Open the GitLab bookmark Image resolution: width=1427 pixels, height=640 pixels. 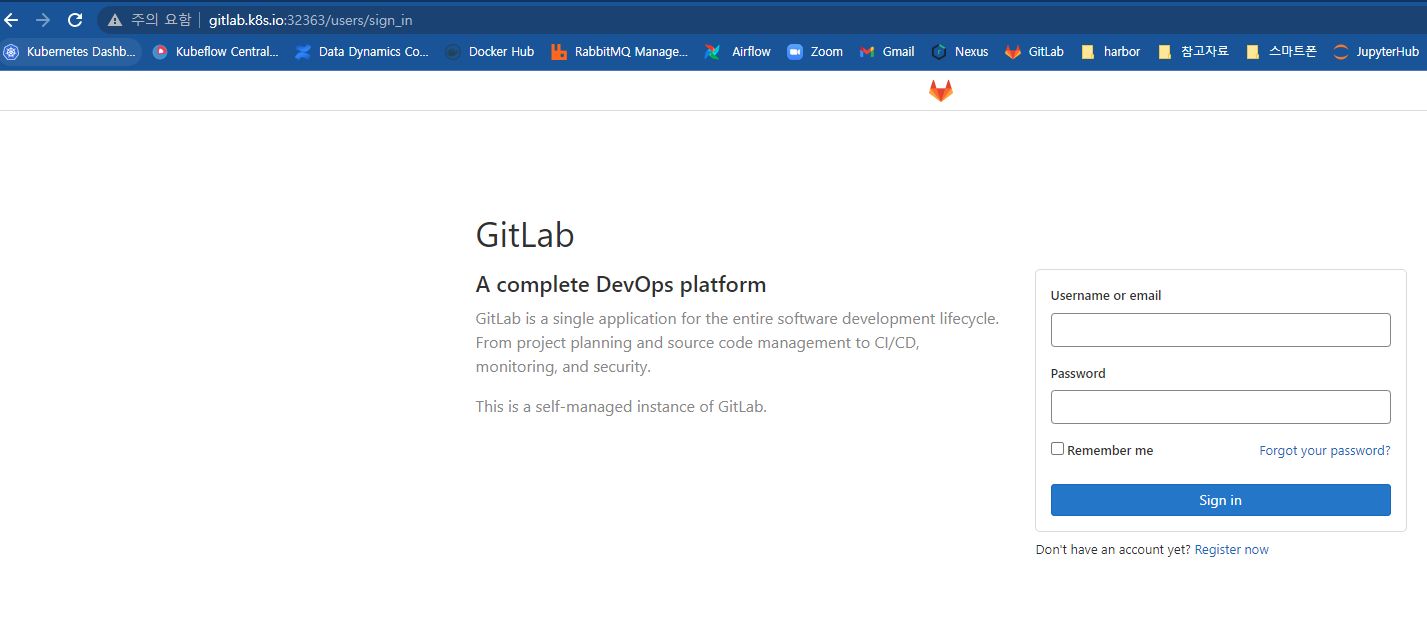coord(1035,52)
